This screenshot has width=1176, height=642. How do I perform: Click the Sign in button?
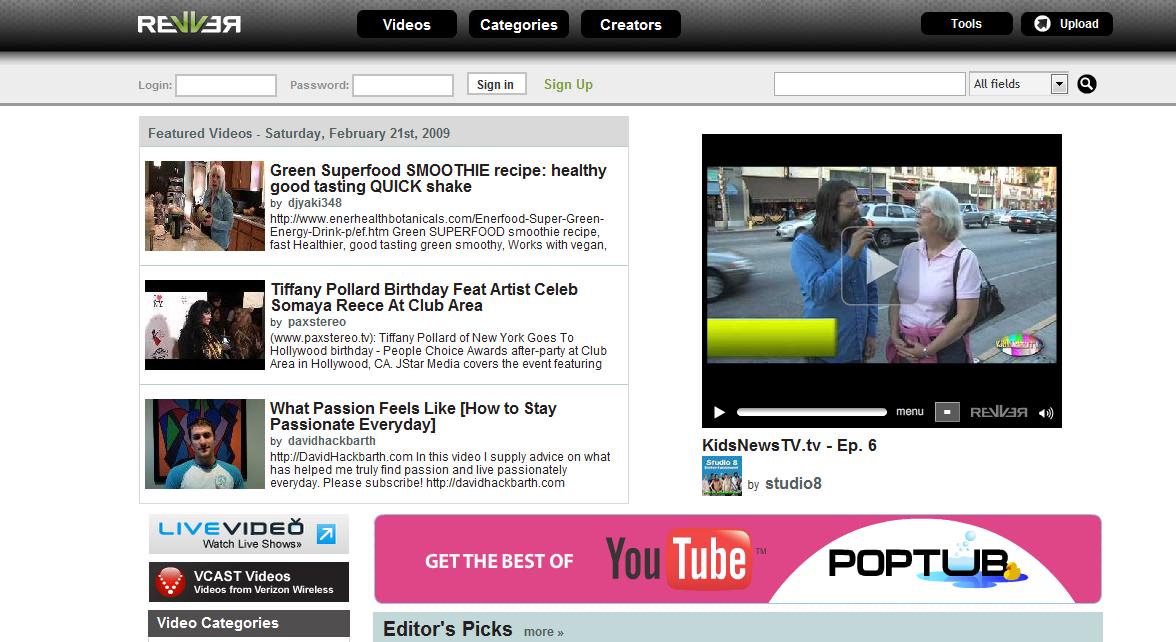pos(496,84)
